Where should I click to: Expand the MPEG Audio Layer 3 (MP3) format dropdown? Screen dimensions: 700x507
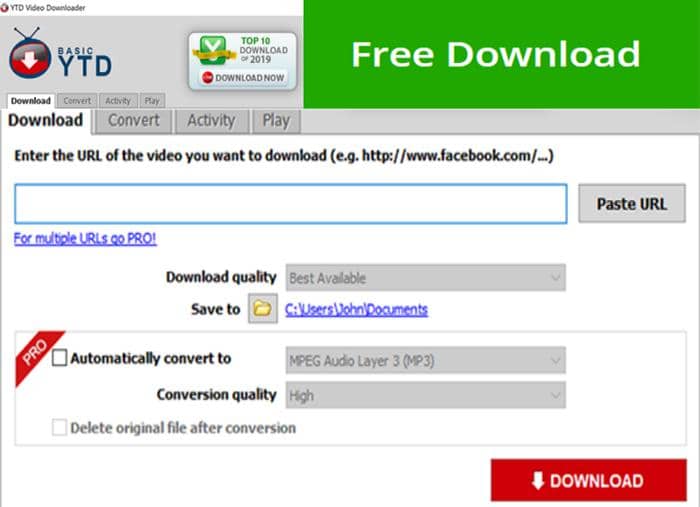tap(425, 360)
